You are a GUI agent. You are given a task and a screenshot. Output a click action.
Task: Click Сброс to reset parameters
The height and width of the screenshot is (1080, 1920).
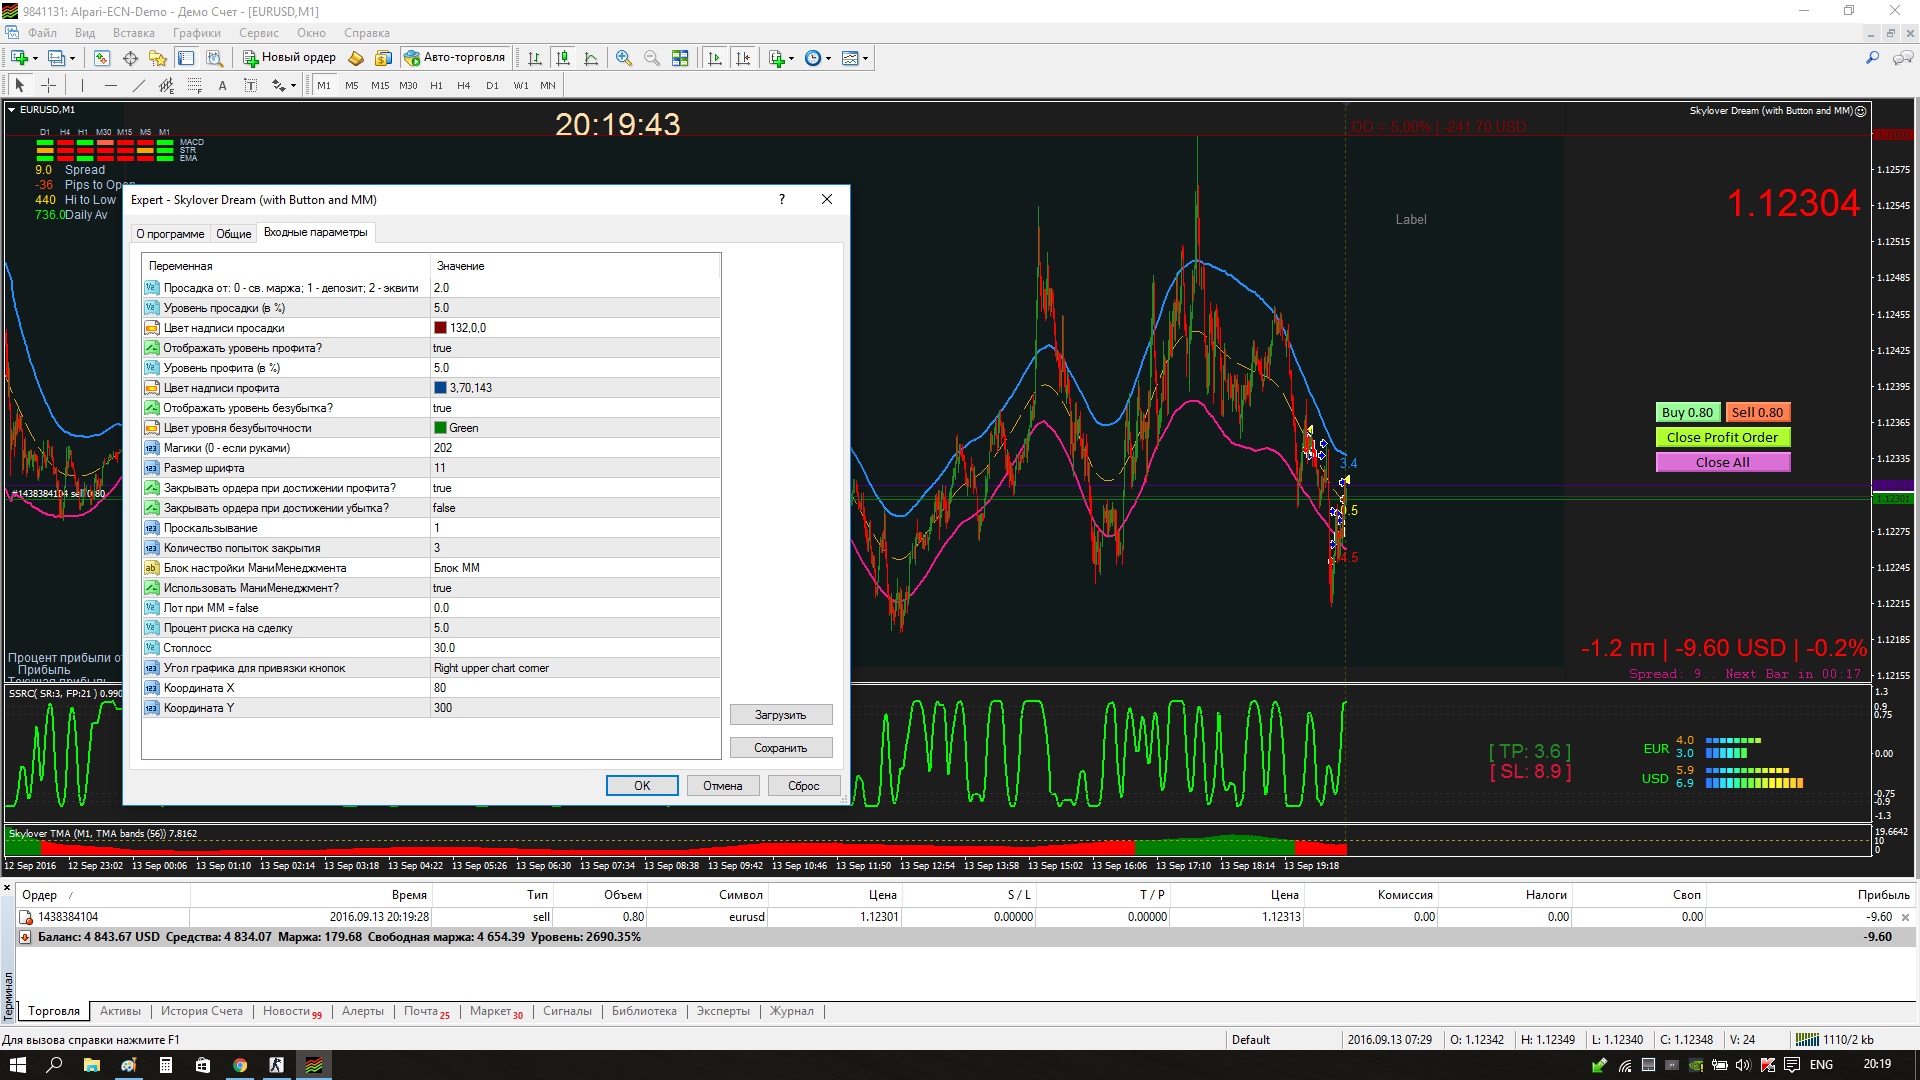[x=804, y=786]
